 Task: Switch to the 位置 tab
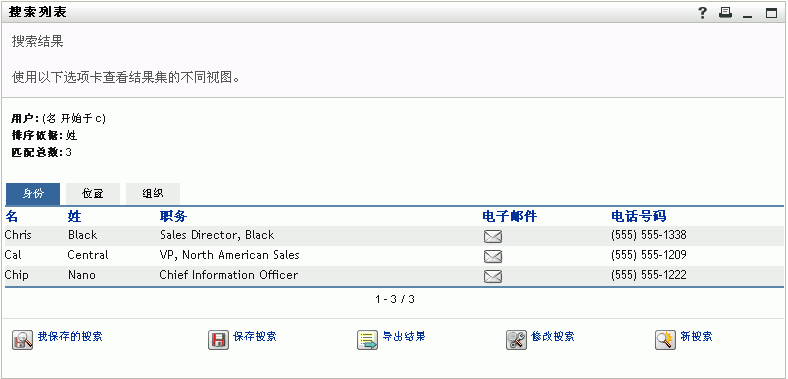[x=93, y=194]
